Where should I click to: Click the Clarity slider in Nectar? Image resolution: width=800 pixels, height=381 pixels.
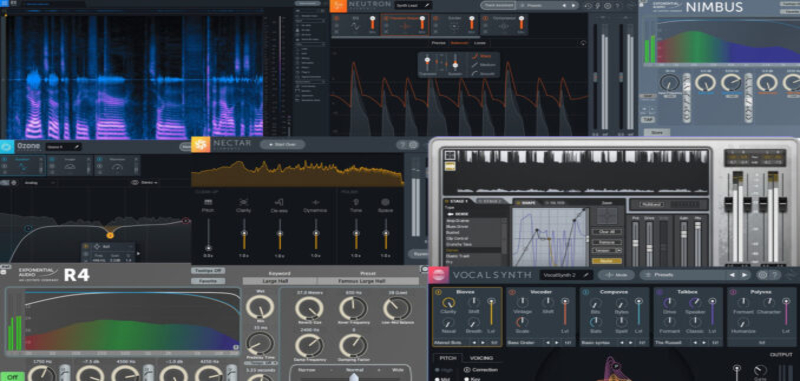(x=244, y=234)
